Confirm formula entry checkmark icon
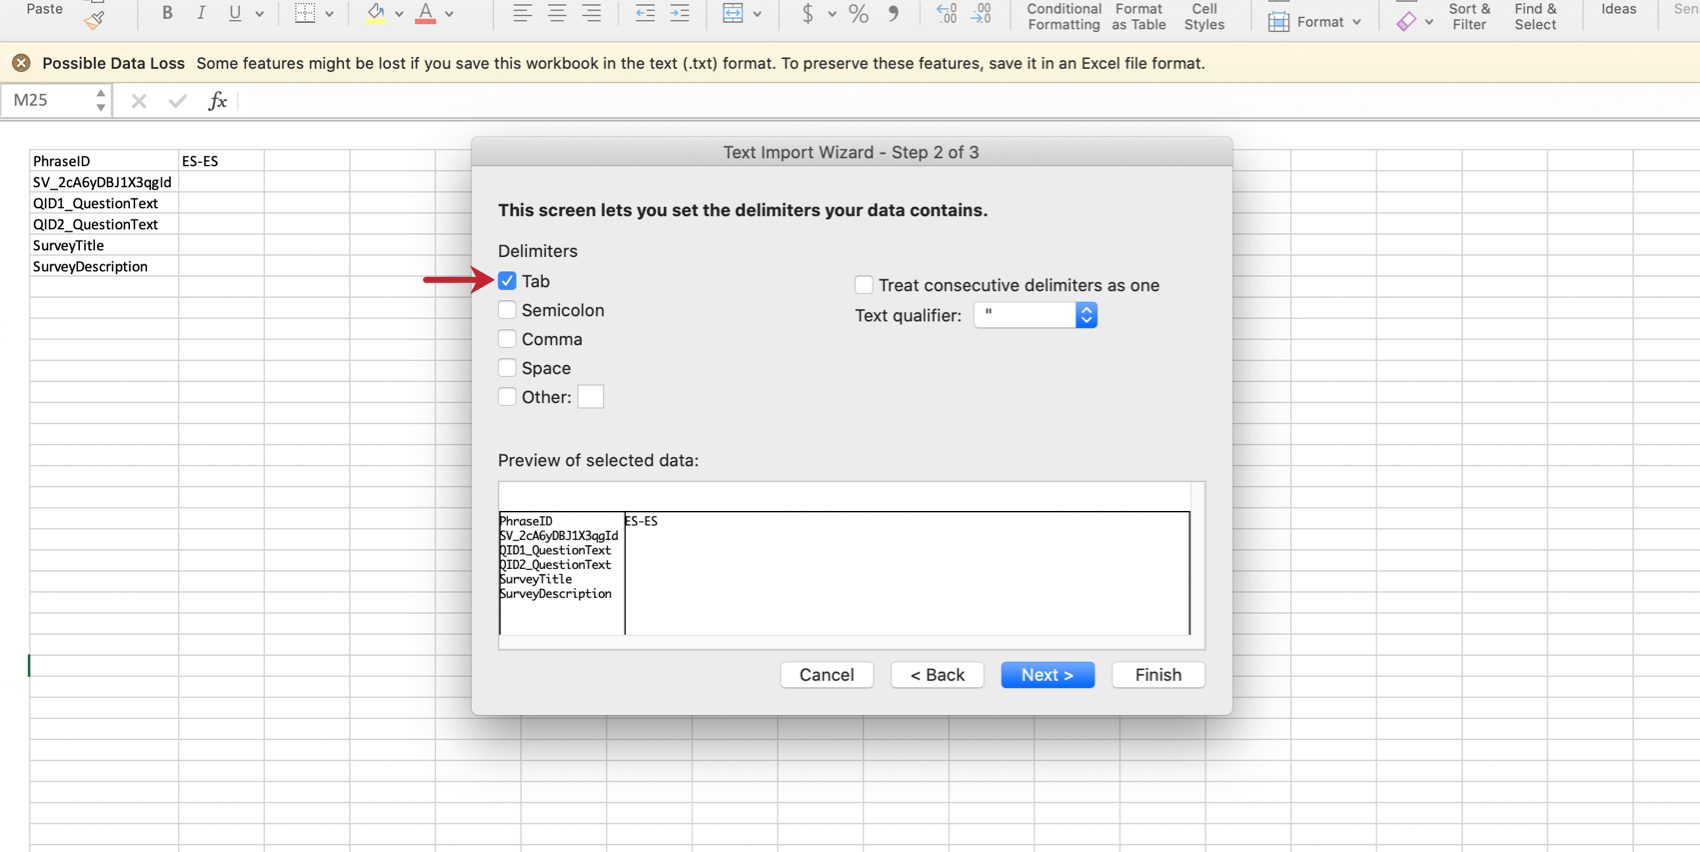The image size is (1700, 852). click(x=177, y=100)
